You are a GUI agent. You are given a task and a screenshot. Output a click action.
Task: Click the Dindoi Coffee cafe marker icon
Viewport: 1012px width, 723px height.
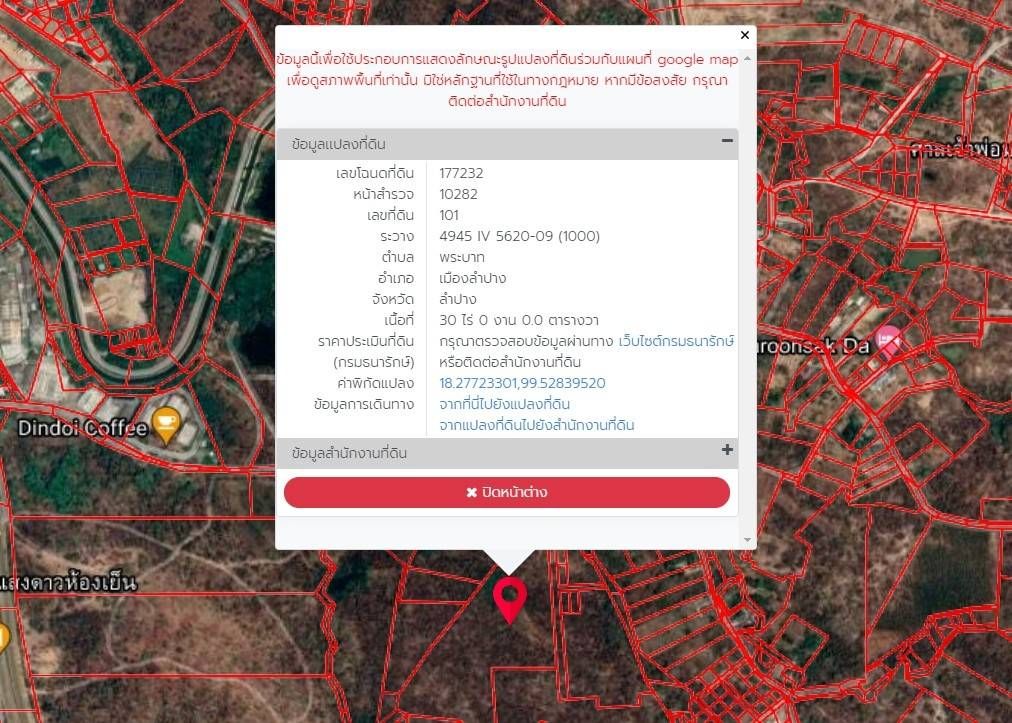pyautogui.click(x=167, y=425)
